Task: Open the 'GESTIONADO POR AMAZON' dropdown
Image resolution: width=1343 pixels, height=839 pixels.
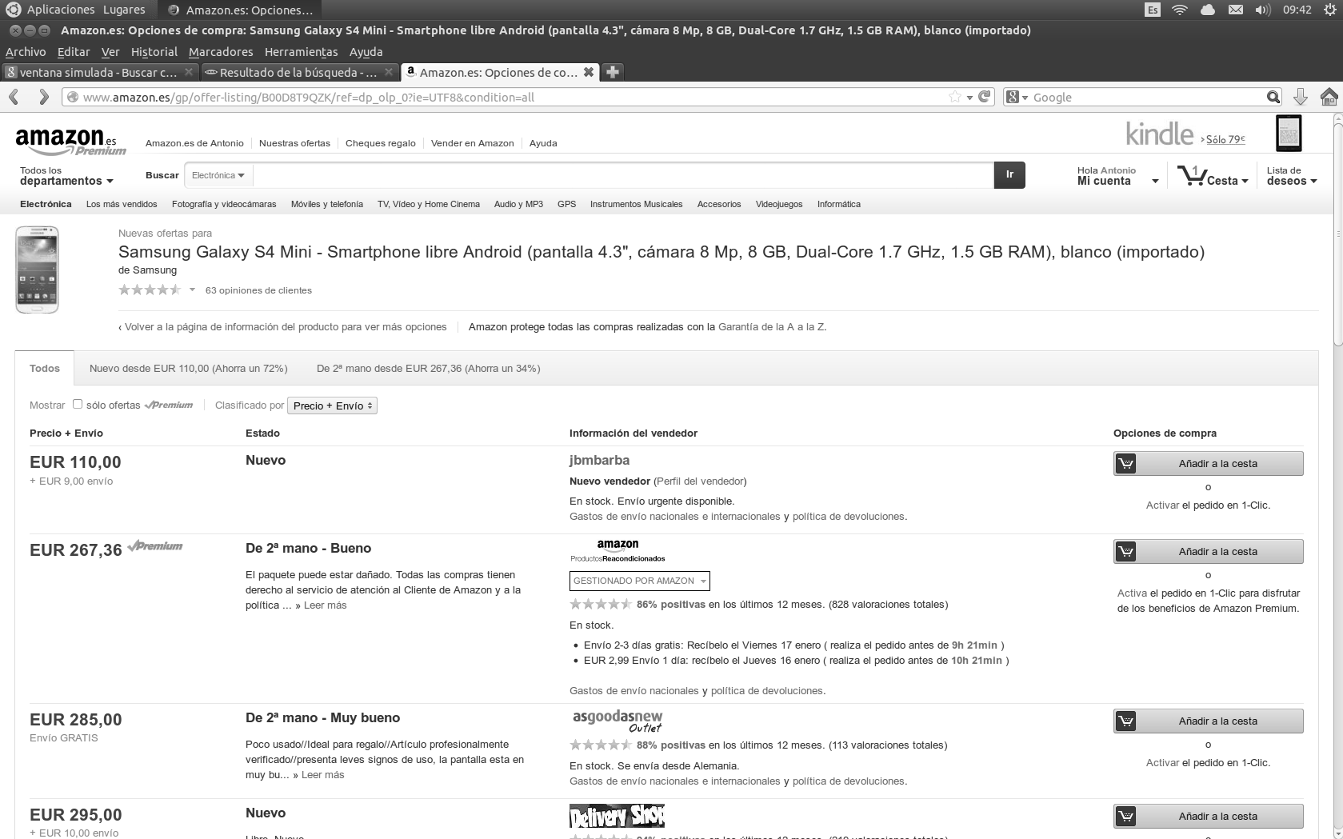Action: coord(640,581)
